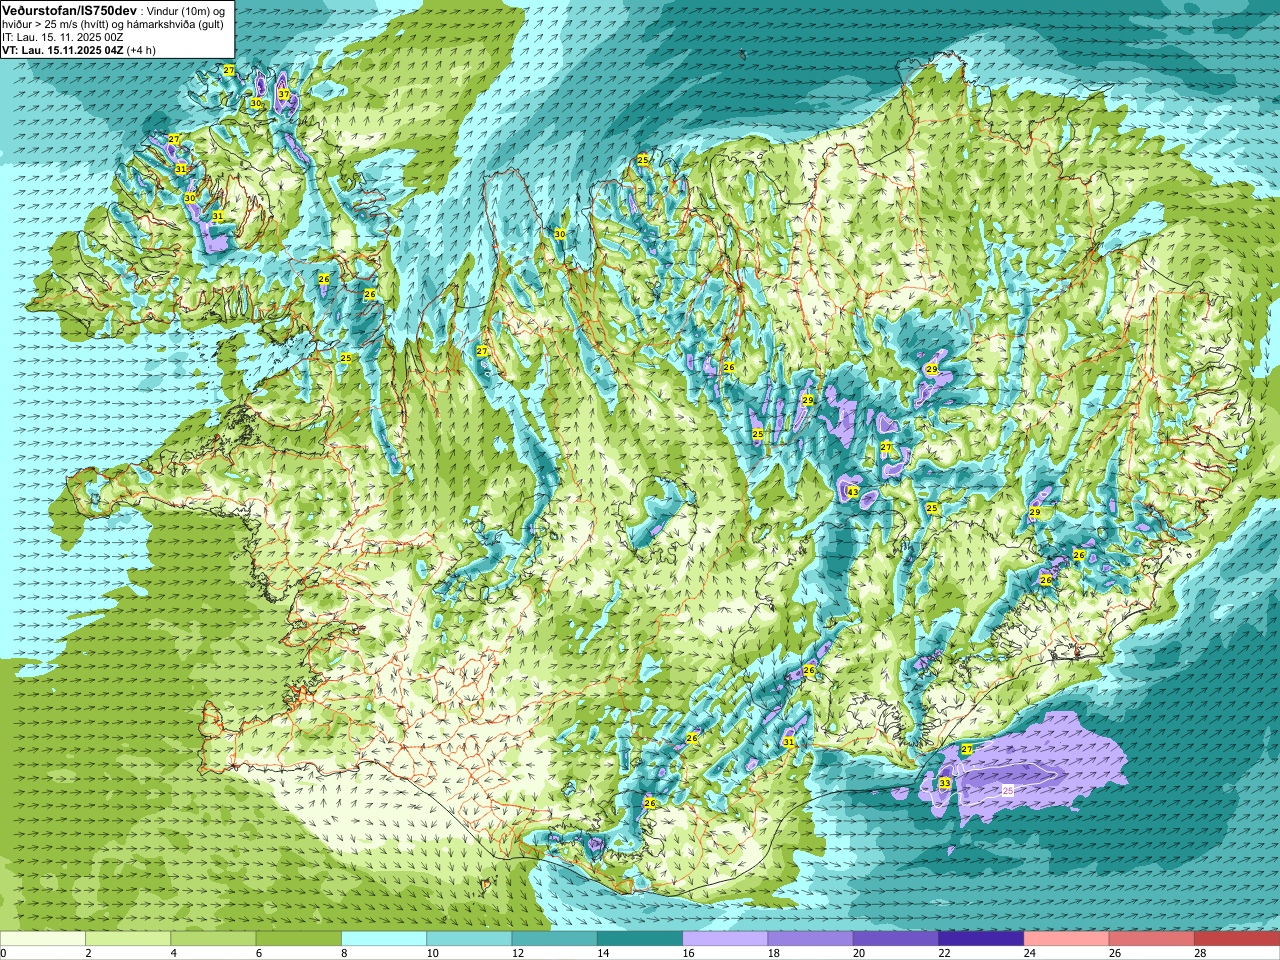Click the 22–24 m/s dark indigo legend swatch
The image size is (1280, 960).
[981, 939]
